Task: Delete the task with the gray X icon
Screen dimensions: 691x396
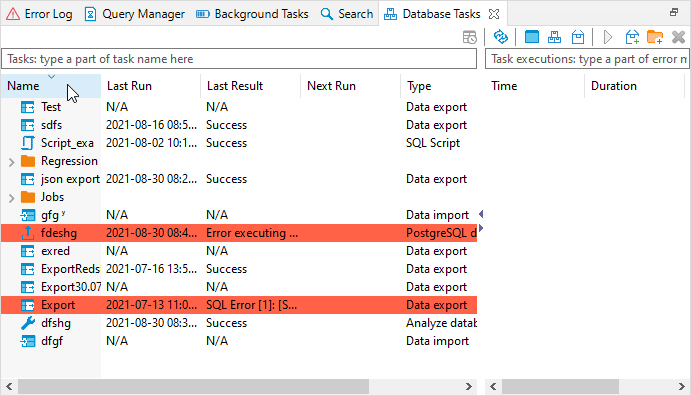Action: pyautogui.click(x=679, y=37)
